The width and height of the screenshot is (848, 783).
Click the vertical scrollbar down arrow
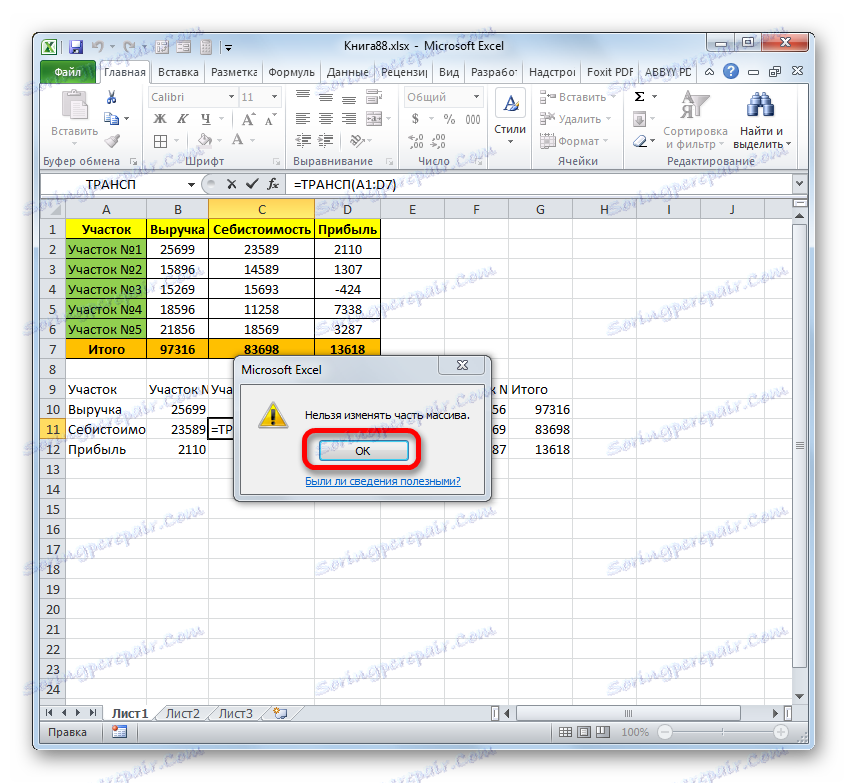799,696
